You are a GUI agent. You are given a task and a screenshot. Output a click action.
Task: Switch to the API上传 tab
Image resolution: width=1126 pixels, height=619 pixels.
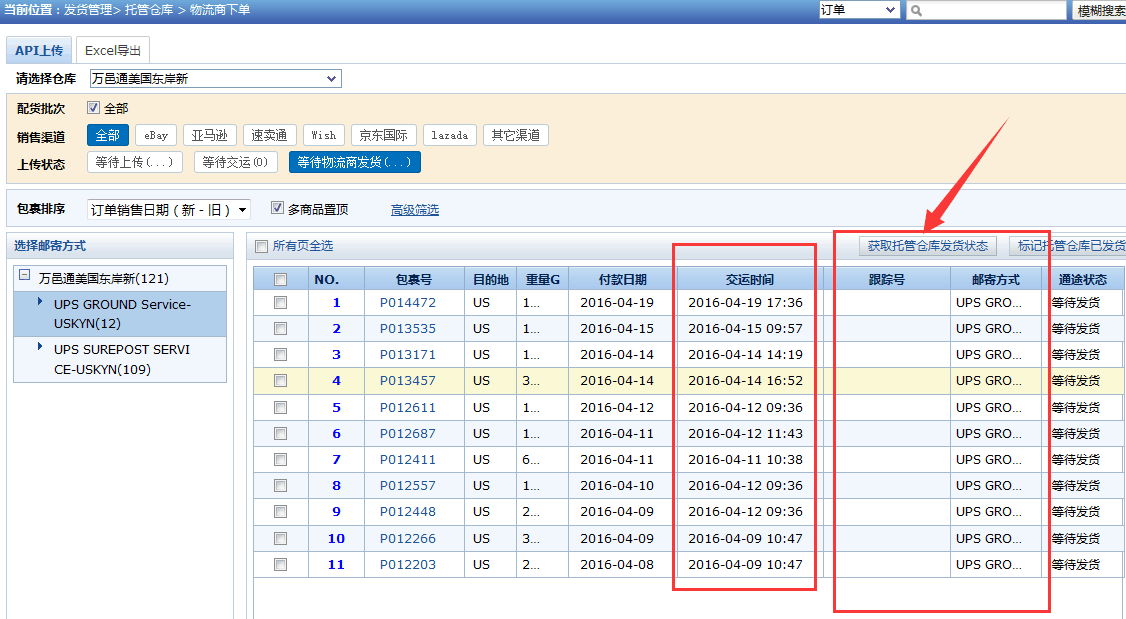tap(39, 50)
